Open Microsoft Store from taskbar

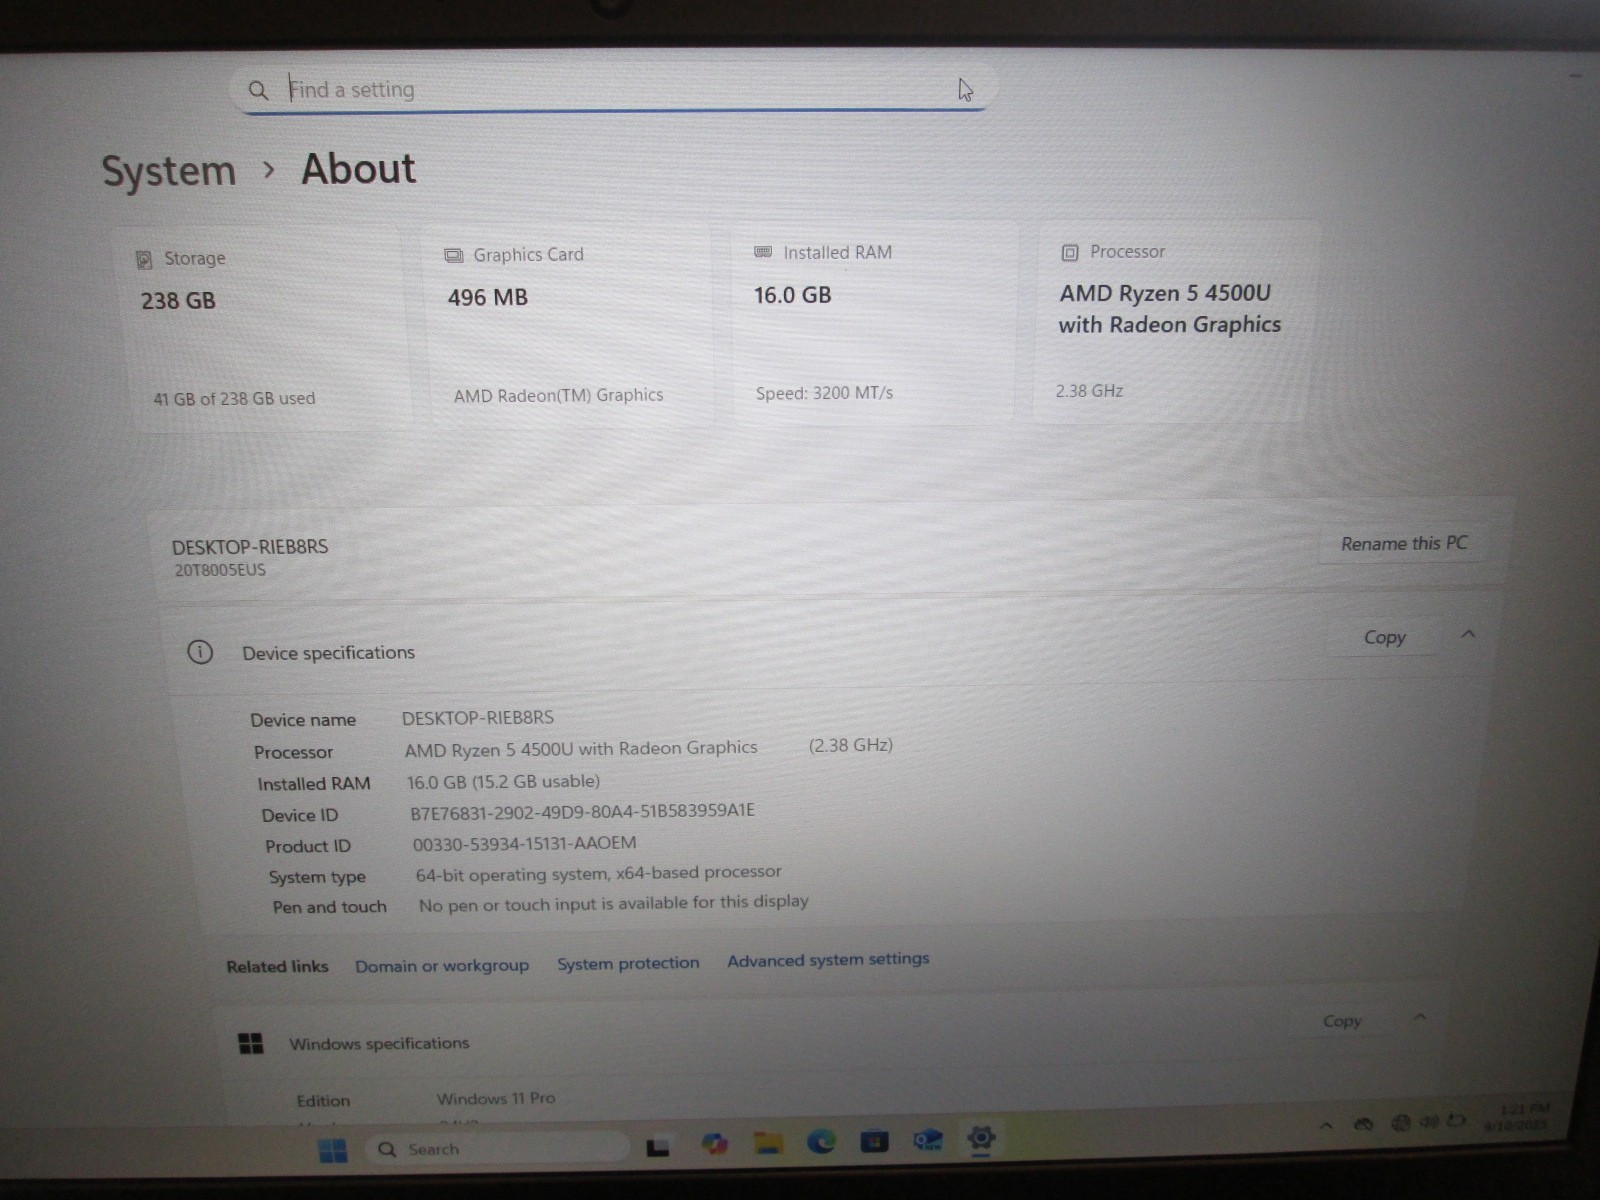tap(874, 1140)
